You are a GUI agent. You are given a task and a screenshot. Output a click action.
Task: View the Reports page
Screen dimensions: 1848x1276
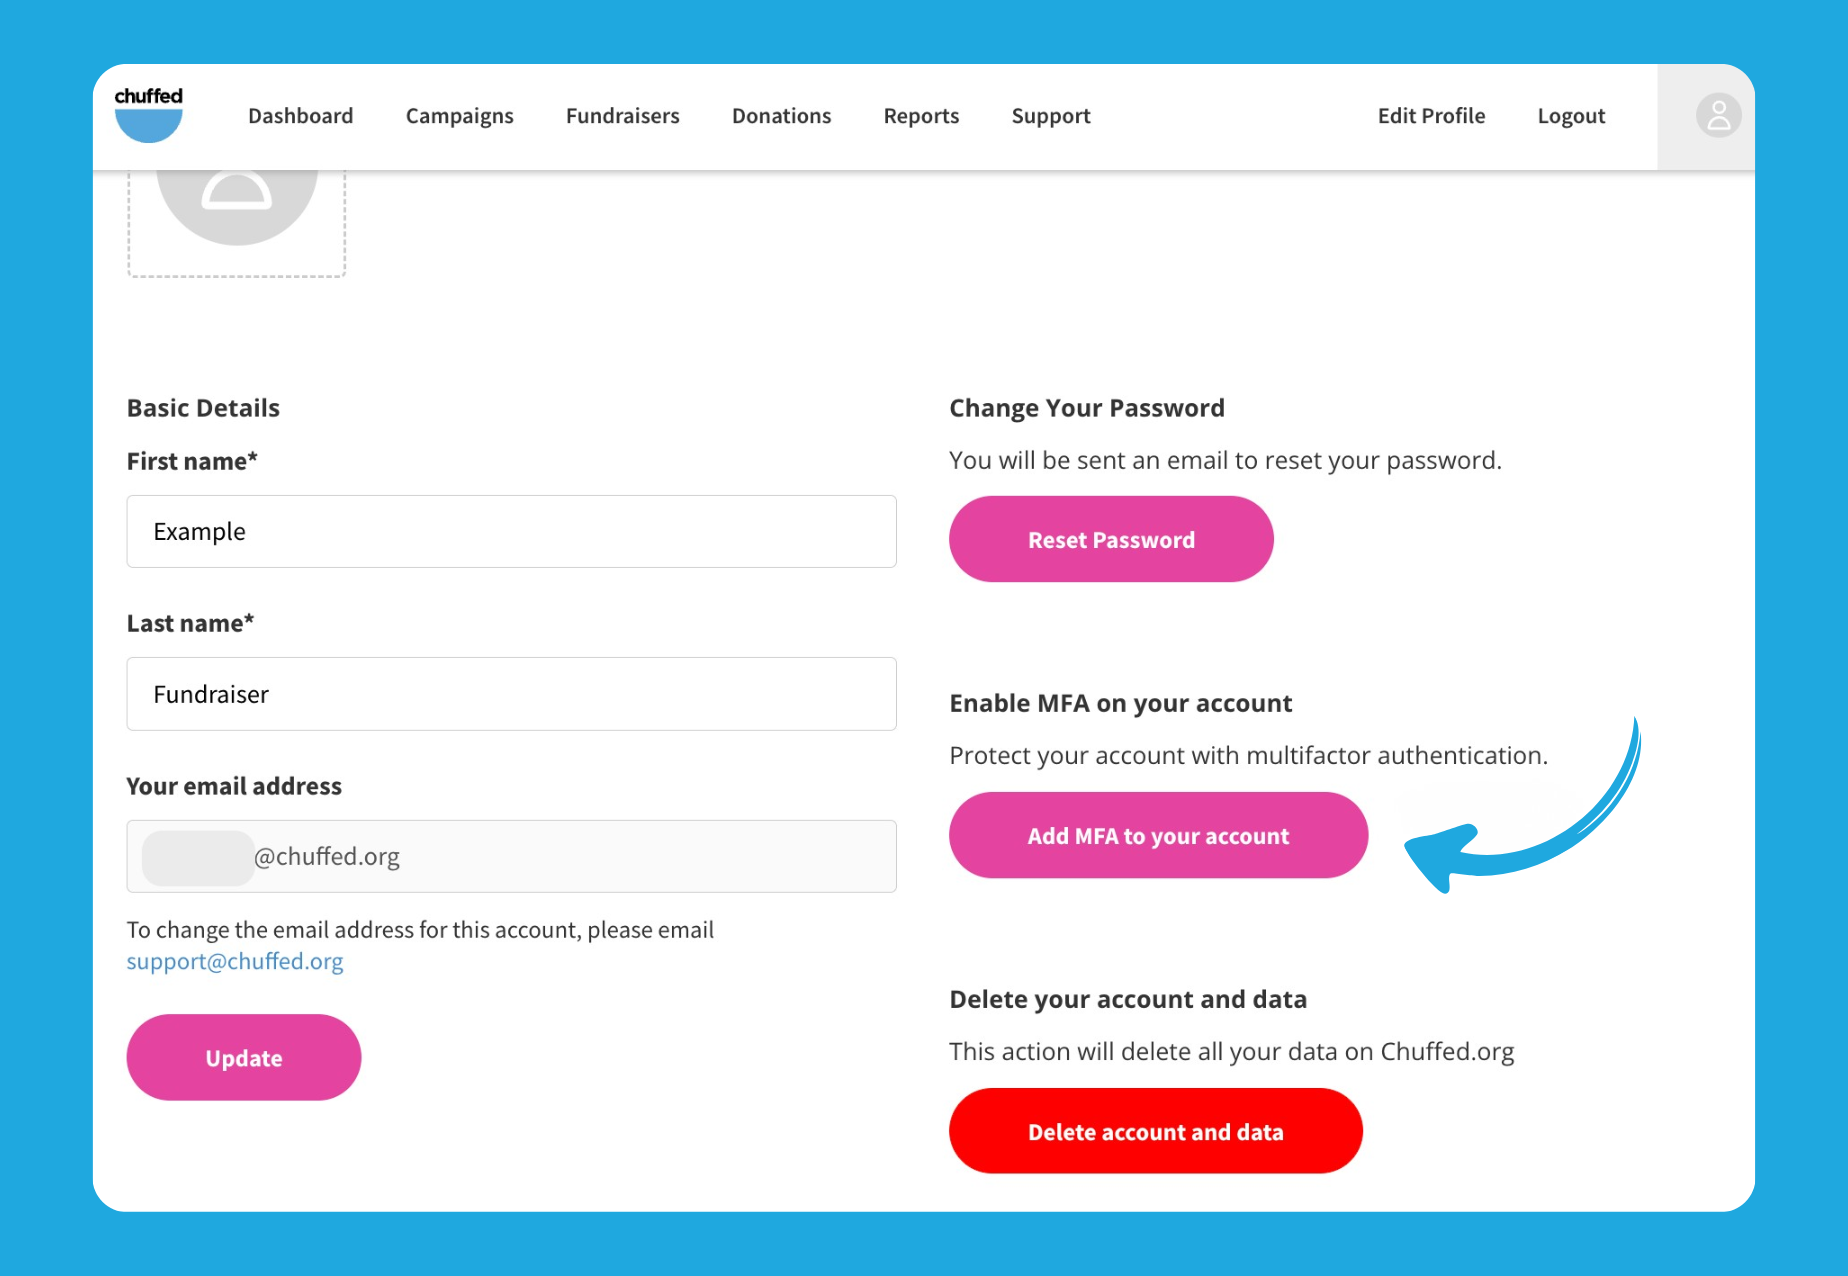click(x=921, y=116)
